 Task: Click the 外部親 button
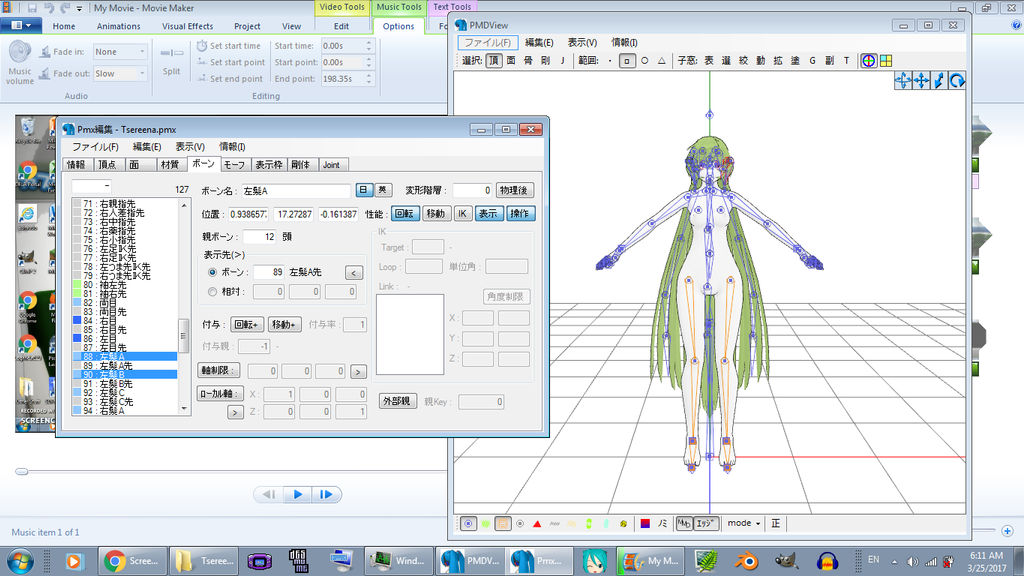(x=395, y=401)
